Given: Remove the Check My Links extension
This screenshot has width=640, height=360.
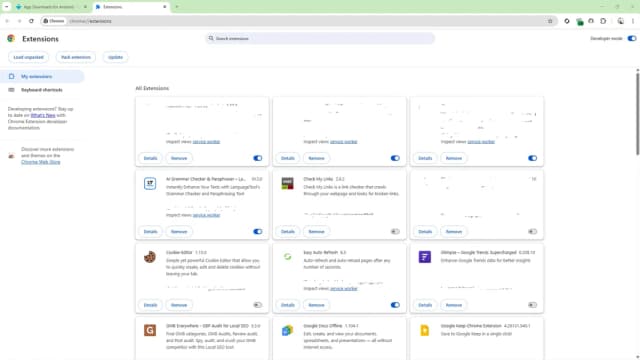Looking at the screenshot, I should (316, 231).
